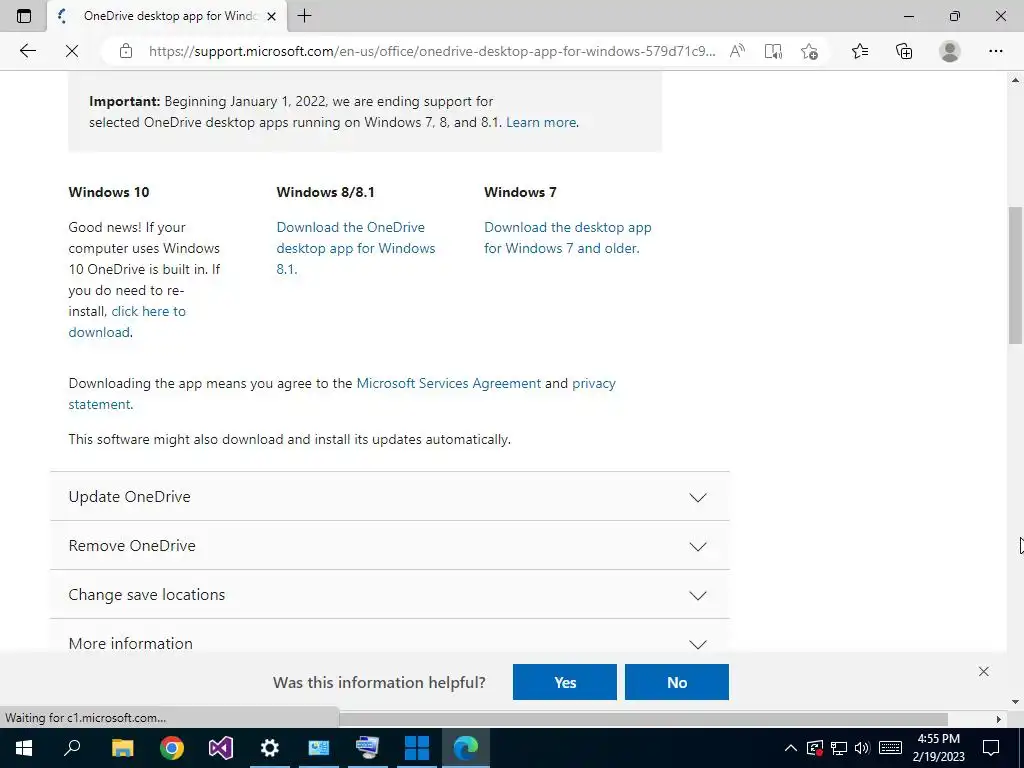Expand the Remove OneDrive section
Viewport: 1024px width, 768px height.
click(x=390, y=545)
